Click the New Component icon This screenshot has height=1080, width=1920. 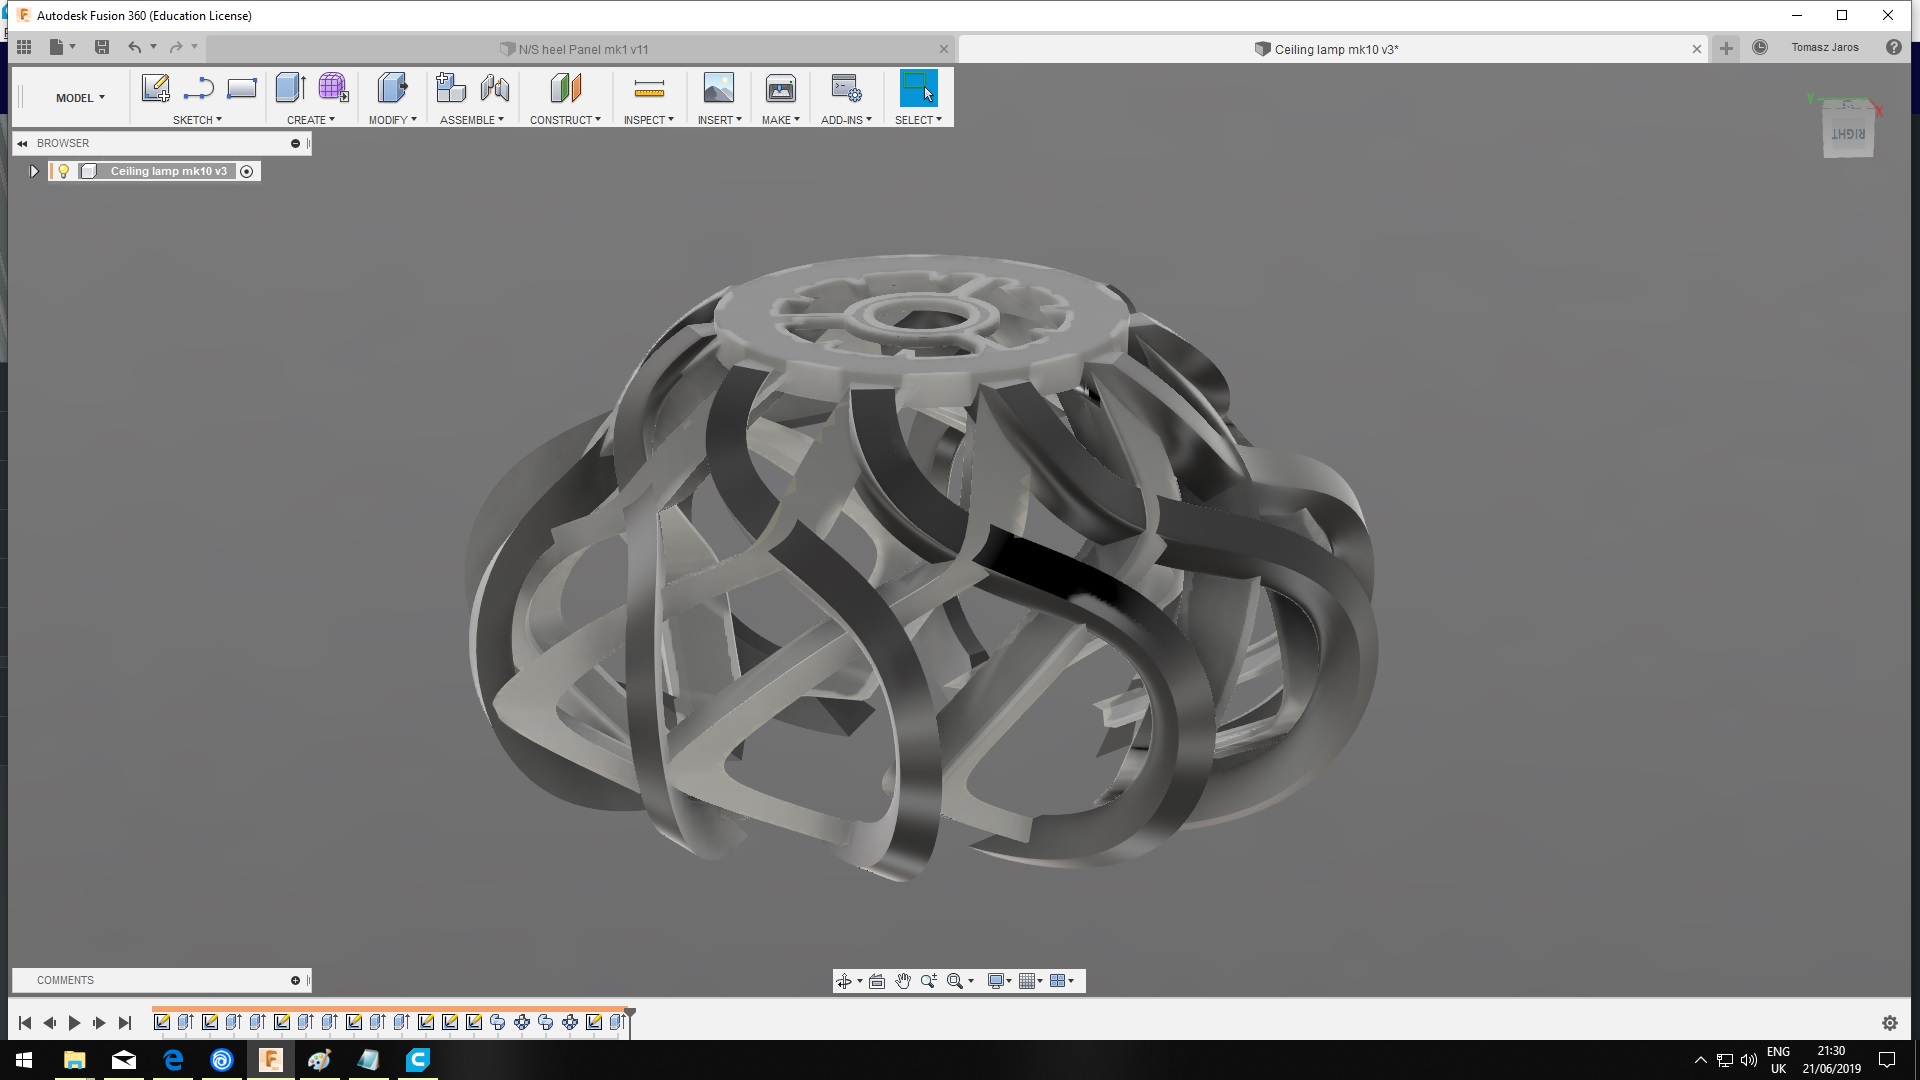click(x=451, y=88)
